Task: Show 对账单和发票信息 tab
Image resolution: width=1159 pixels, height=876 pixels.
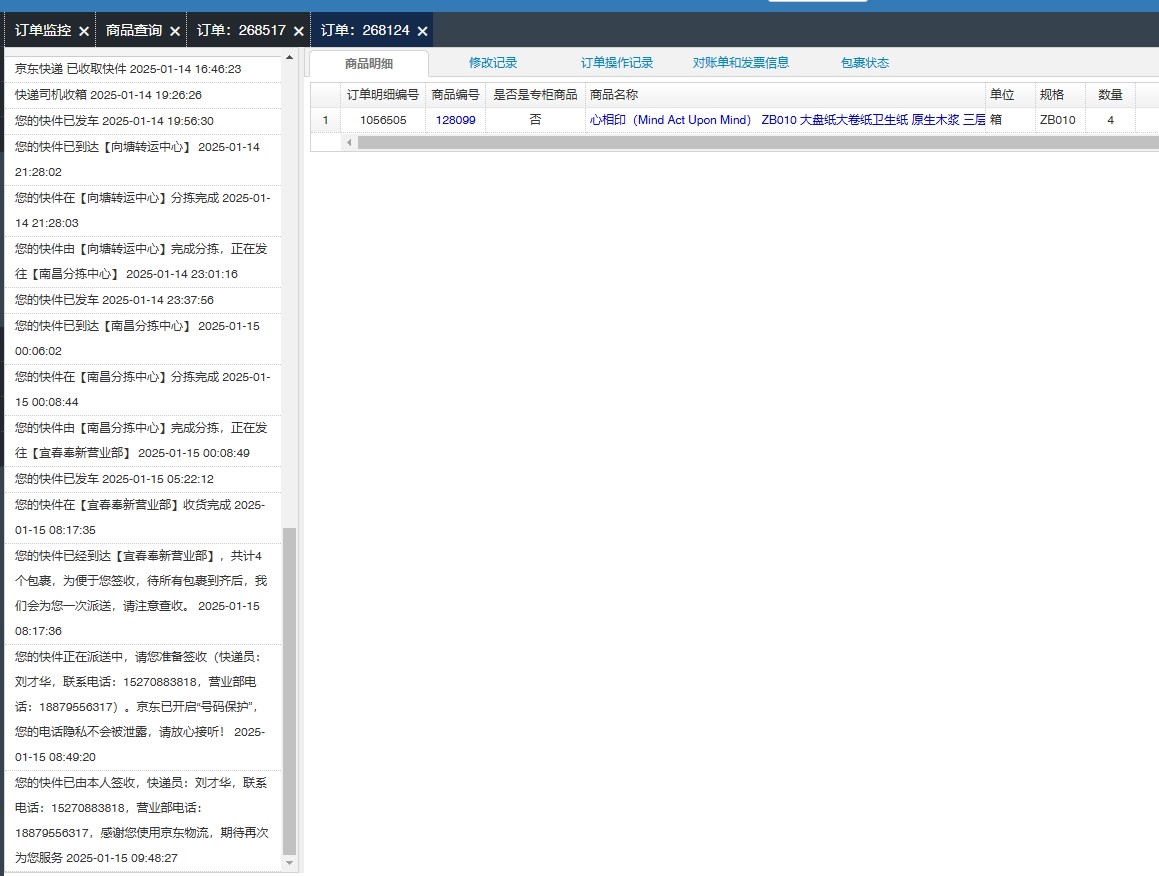Action: point(741,63)
